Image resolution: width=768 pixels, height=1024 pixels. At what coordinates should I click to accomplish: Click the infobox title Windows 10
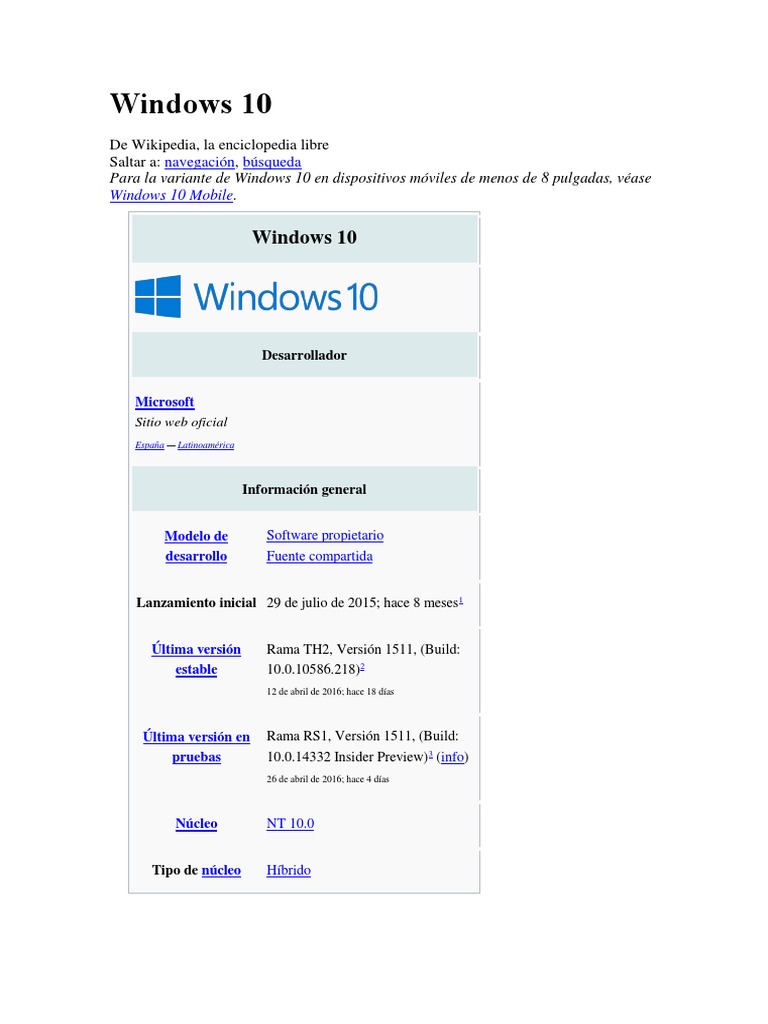304,237
